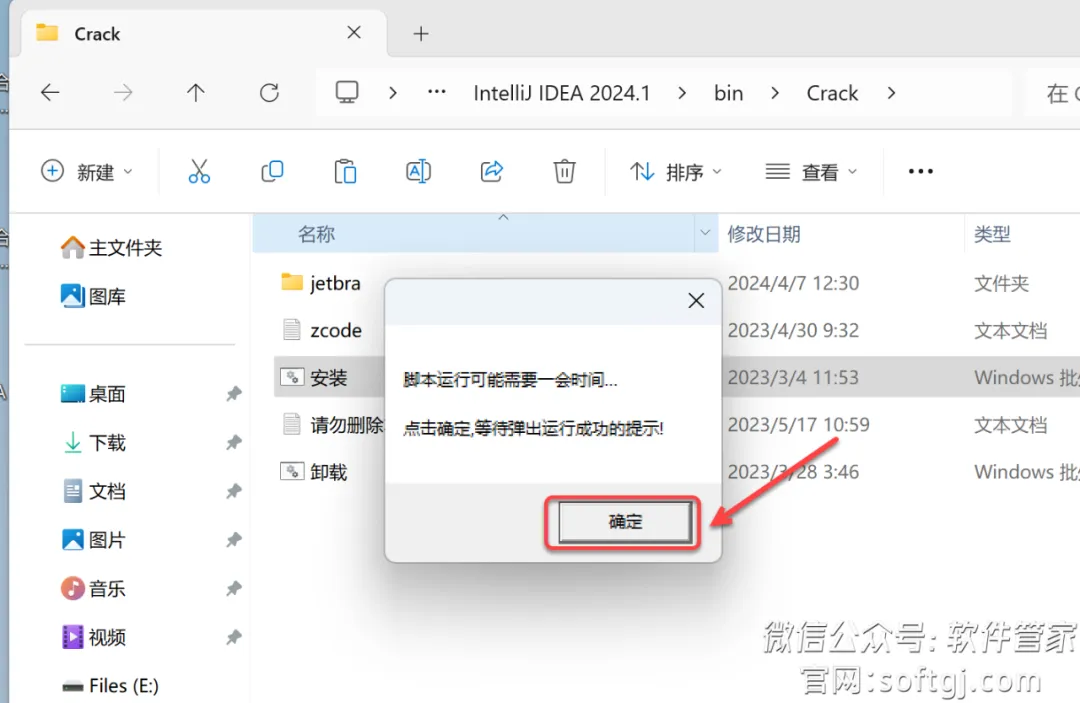This screenshot has height=703, width=1080.
Task: Unpin 图片 using its pin icon
Action: pyautogui.click(x=233, y=541)
